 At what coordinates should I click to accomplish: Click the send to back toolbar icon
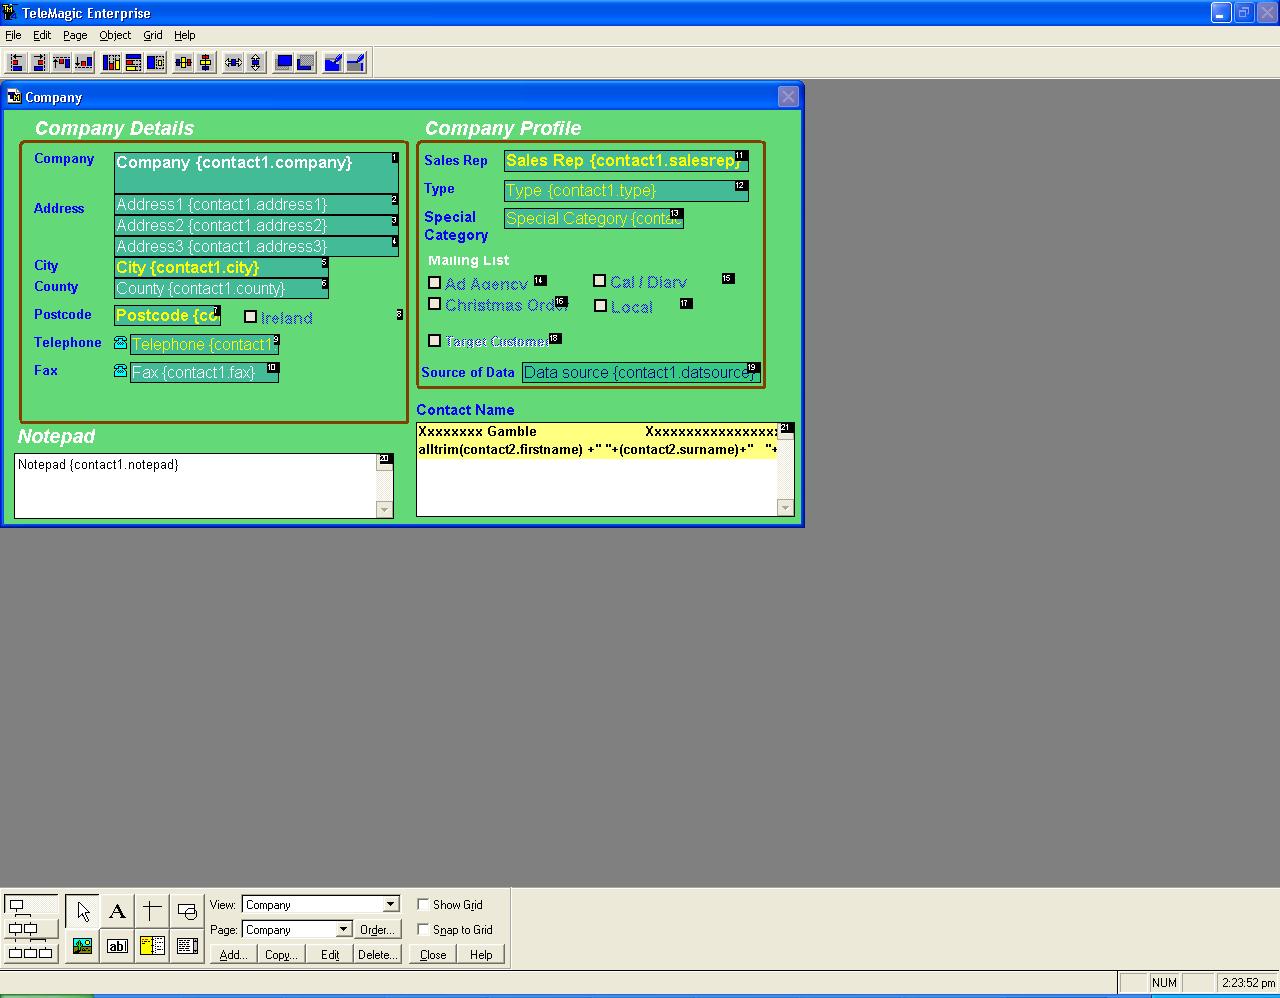point(306,63)
